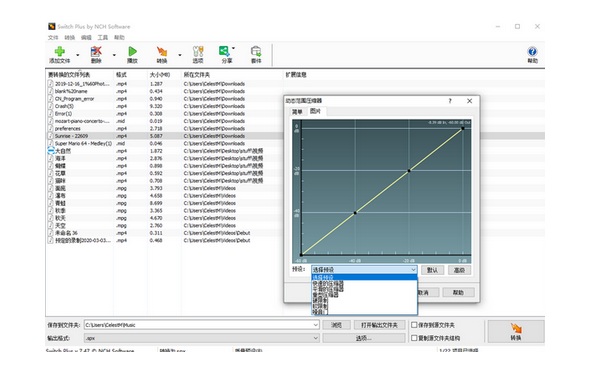The height and width of the screenshot is (375, 605).
Task: Toggle the 保存到源文件夹 checkbox
Action: (414, 325)
